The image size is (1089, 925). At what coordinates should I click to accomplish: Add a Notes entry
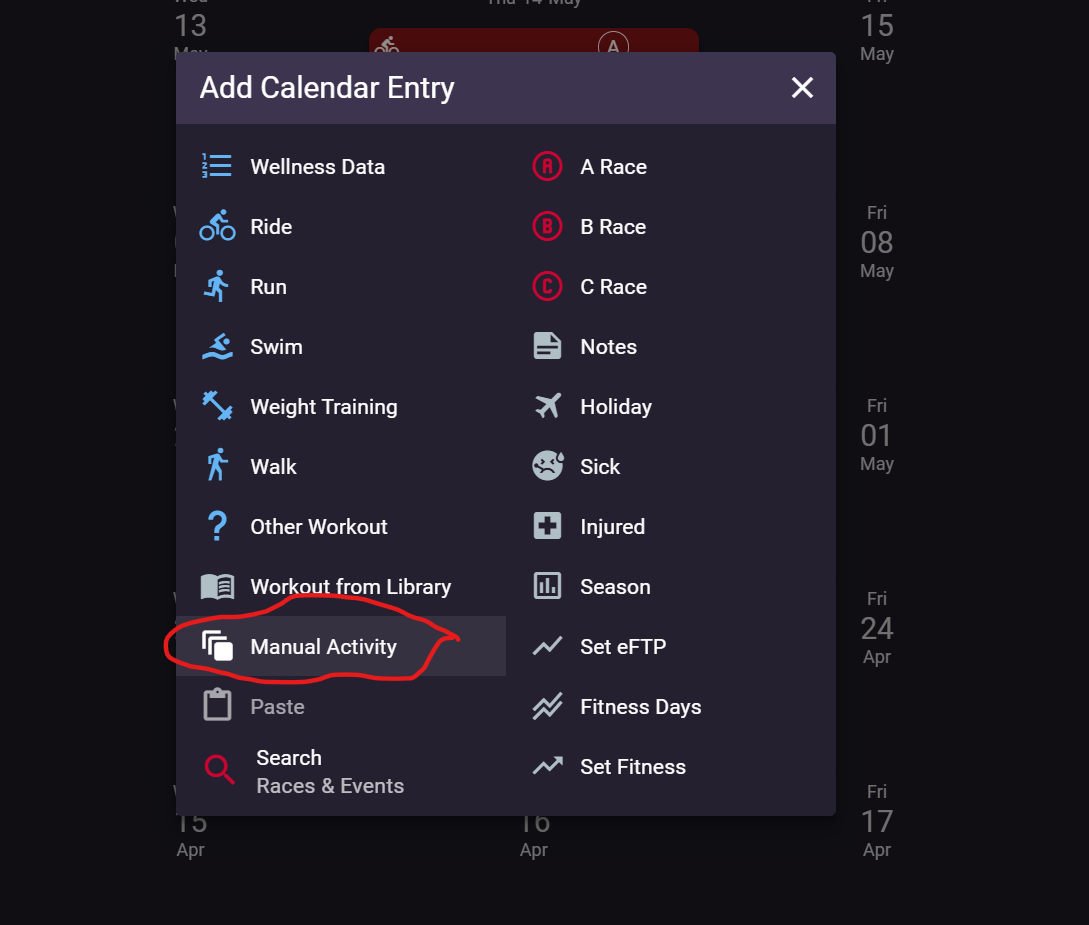(671, 347)
